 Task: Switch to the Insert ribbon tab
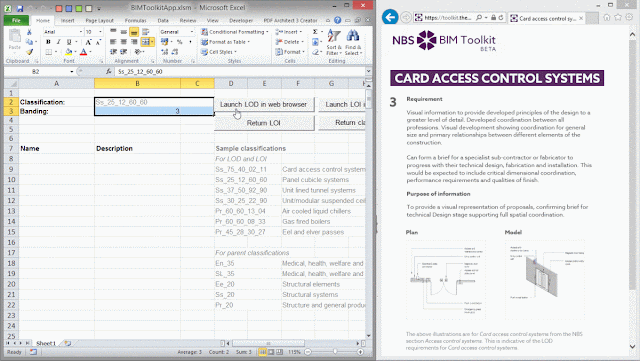[x=68, y=20]
